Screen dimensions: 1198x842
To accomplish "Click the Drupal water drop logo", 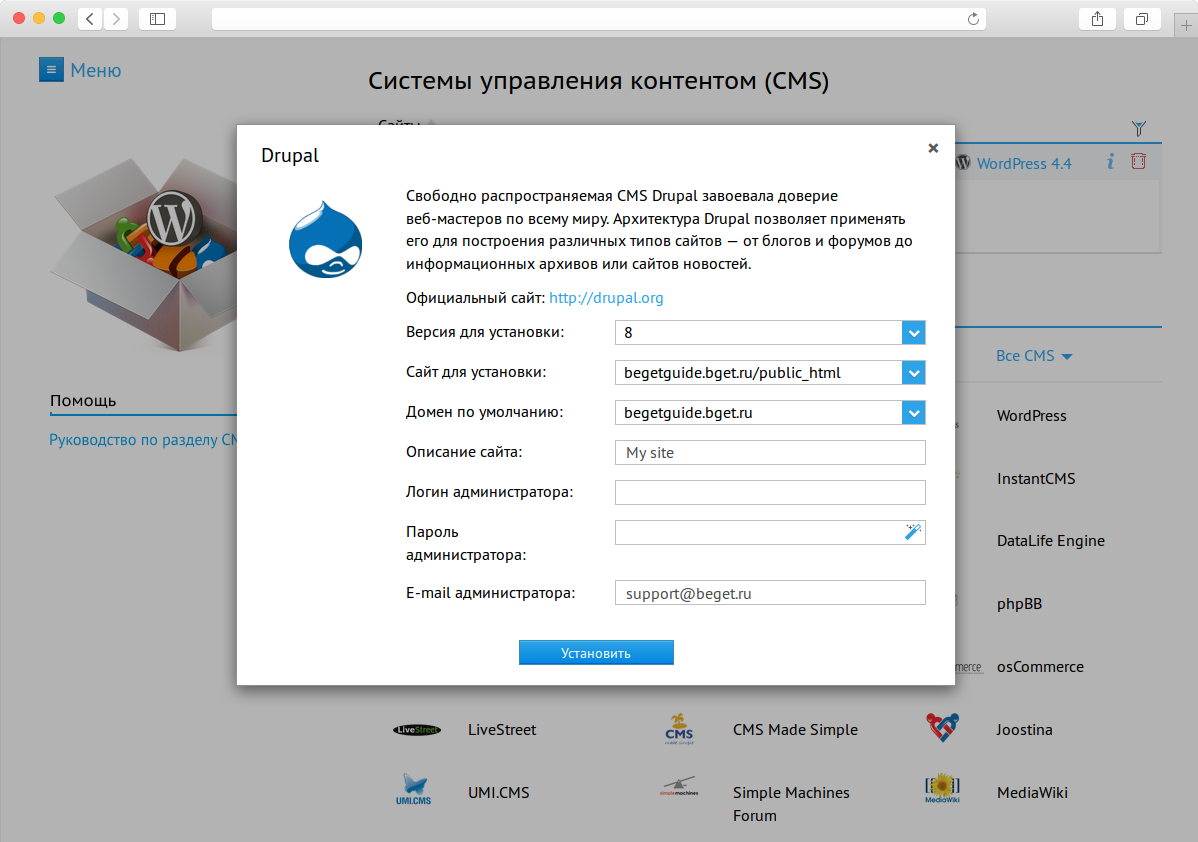I will tap(325, 239).
